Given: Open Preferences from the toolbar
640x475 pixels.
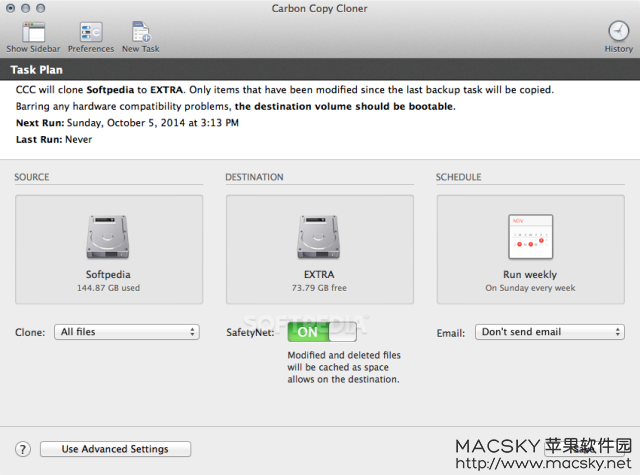Looking at the screenshot, I should 91,32.
